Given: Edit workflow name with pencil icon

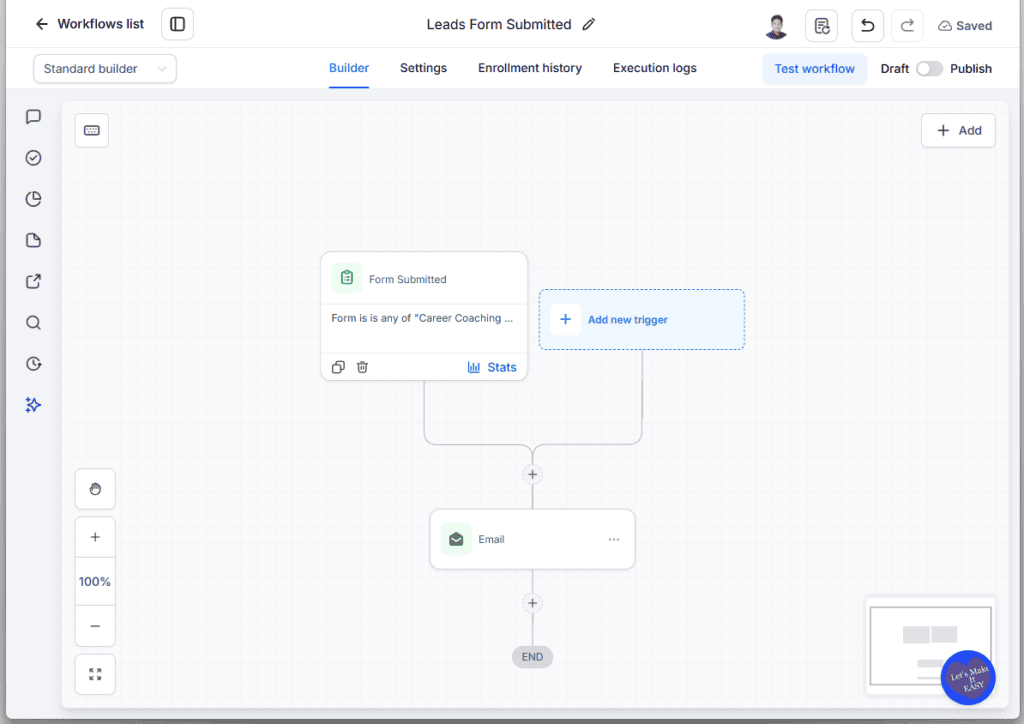Looking at the screenshot, I should [x=588, y=25].
